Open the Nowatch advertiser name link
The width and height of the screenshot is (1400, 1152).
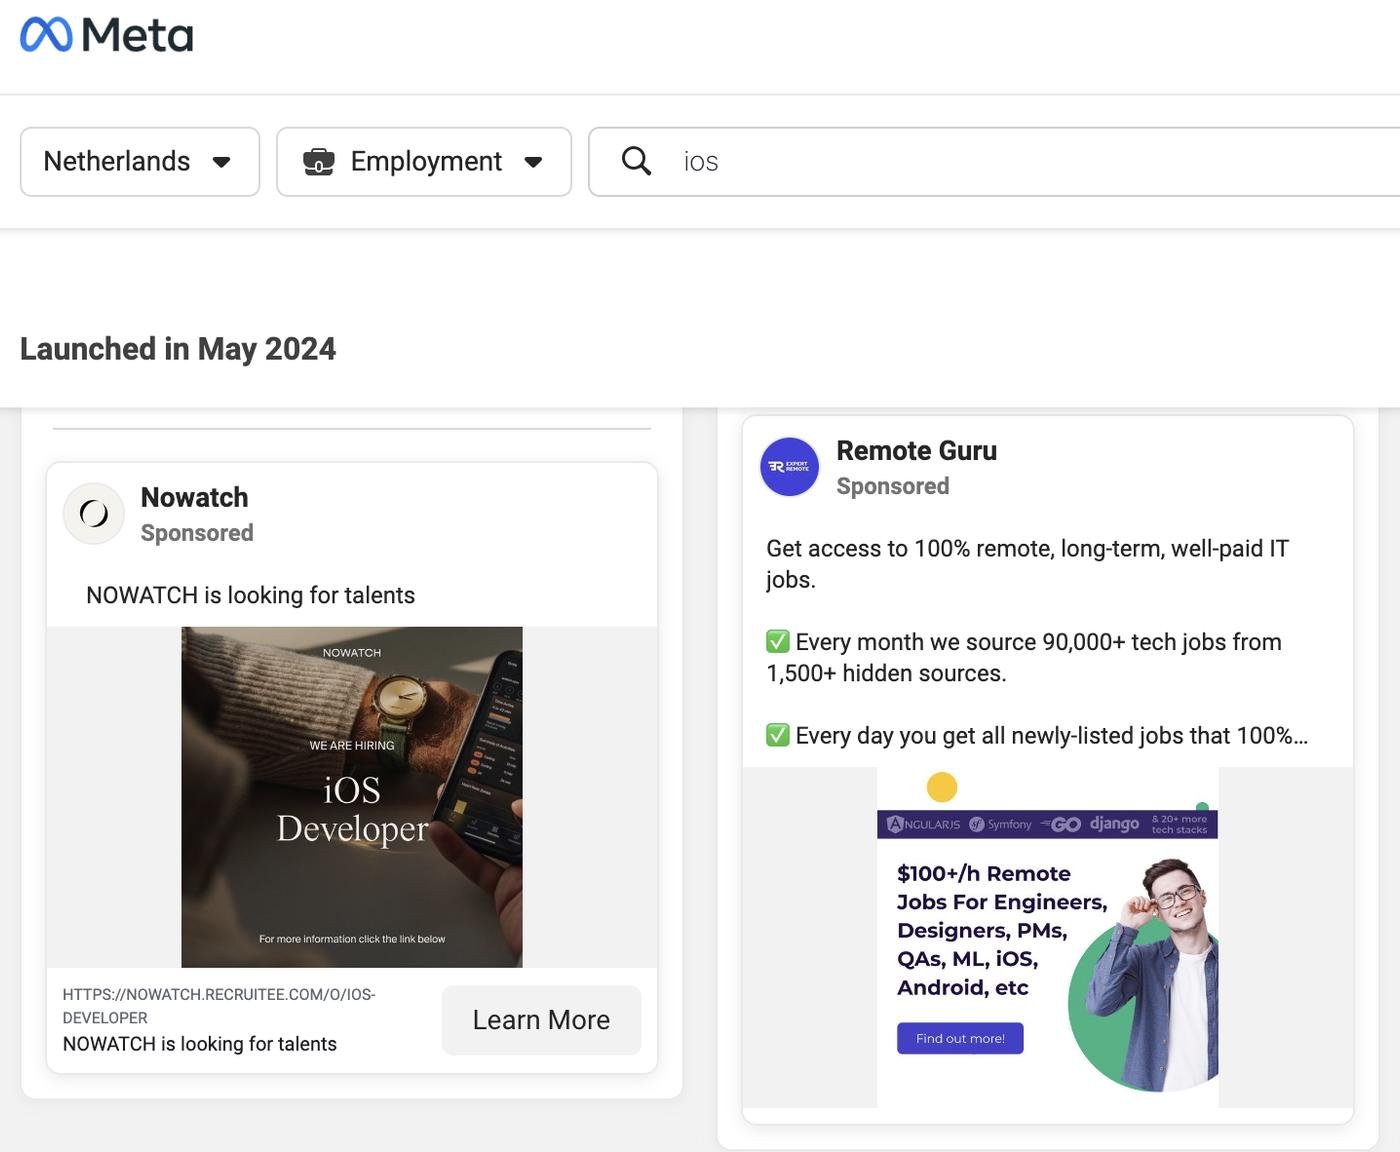[194, 497]
